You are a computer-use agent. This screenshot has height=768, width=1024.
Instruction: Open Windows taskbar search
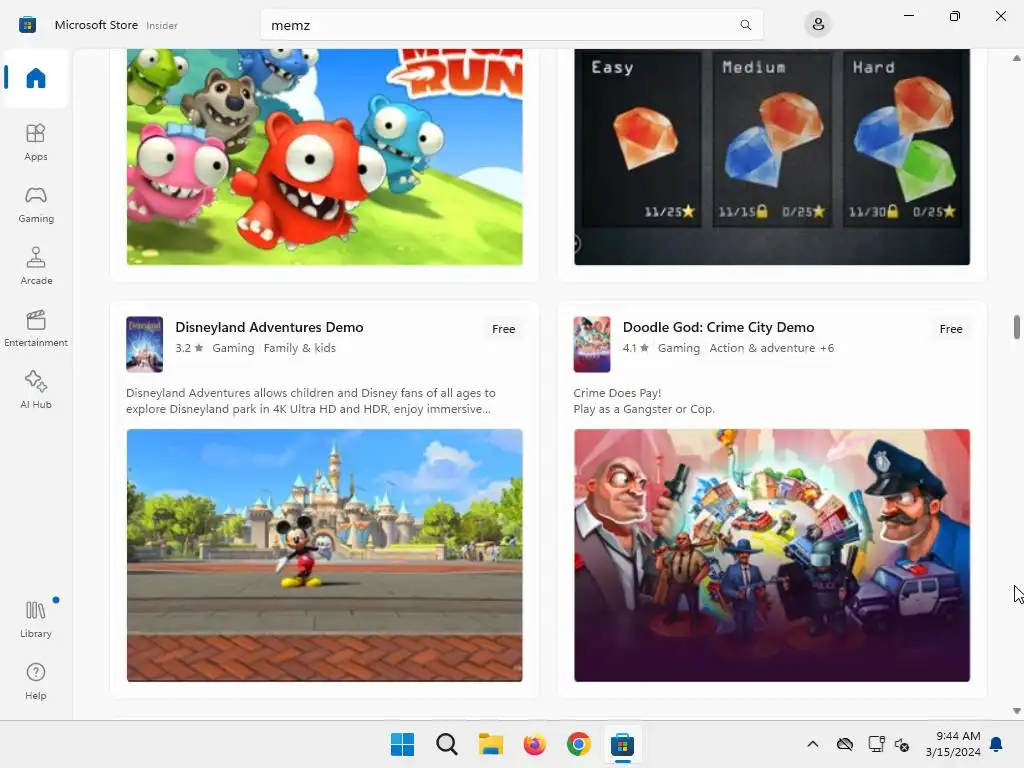point(447,744)
